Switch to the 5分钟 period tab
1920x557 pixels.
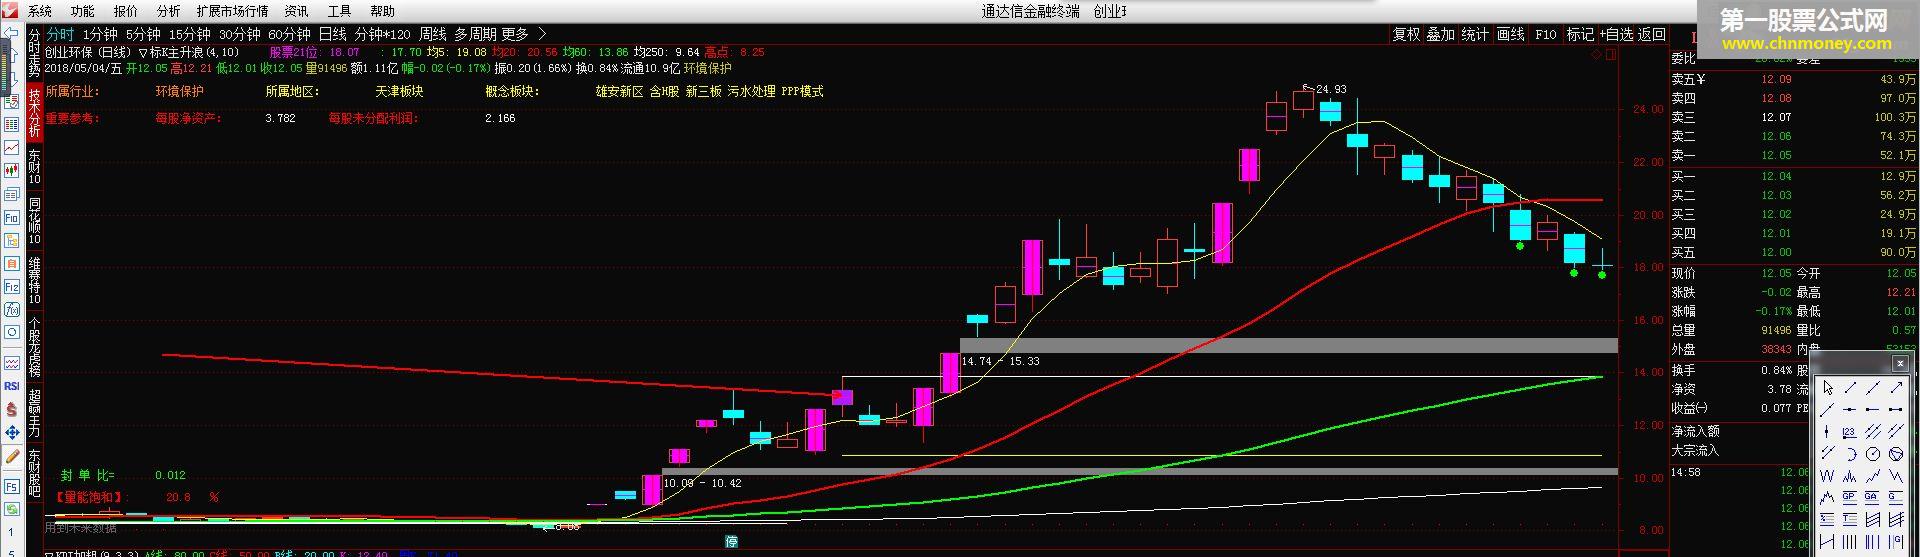[143, 34]
